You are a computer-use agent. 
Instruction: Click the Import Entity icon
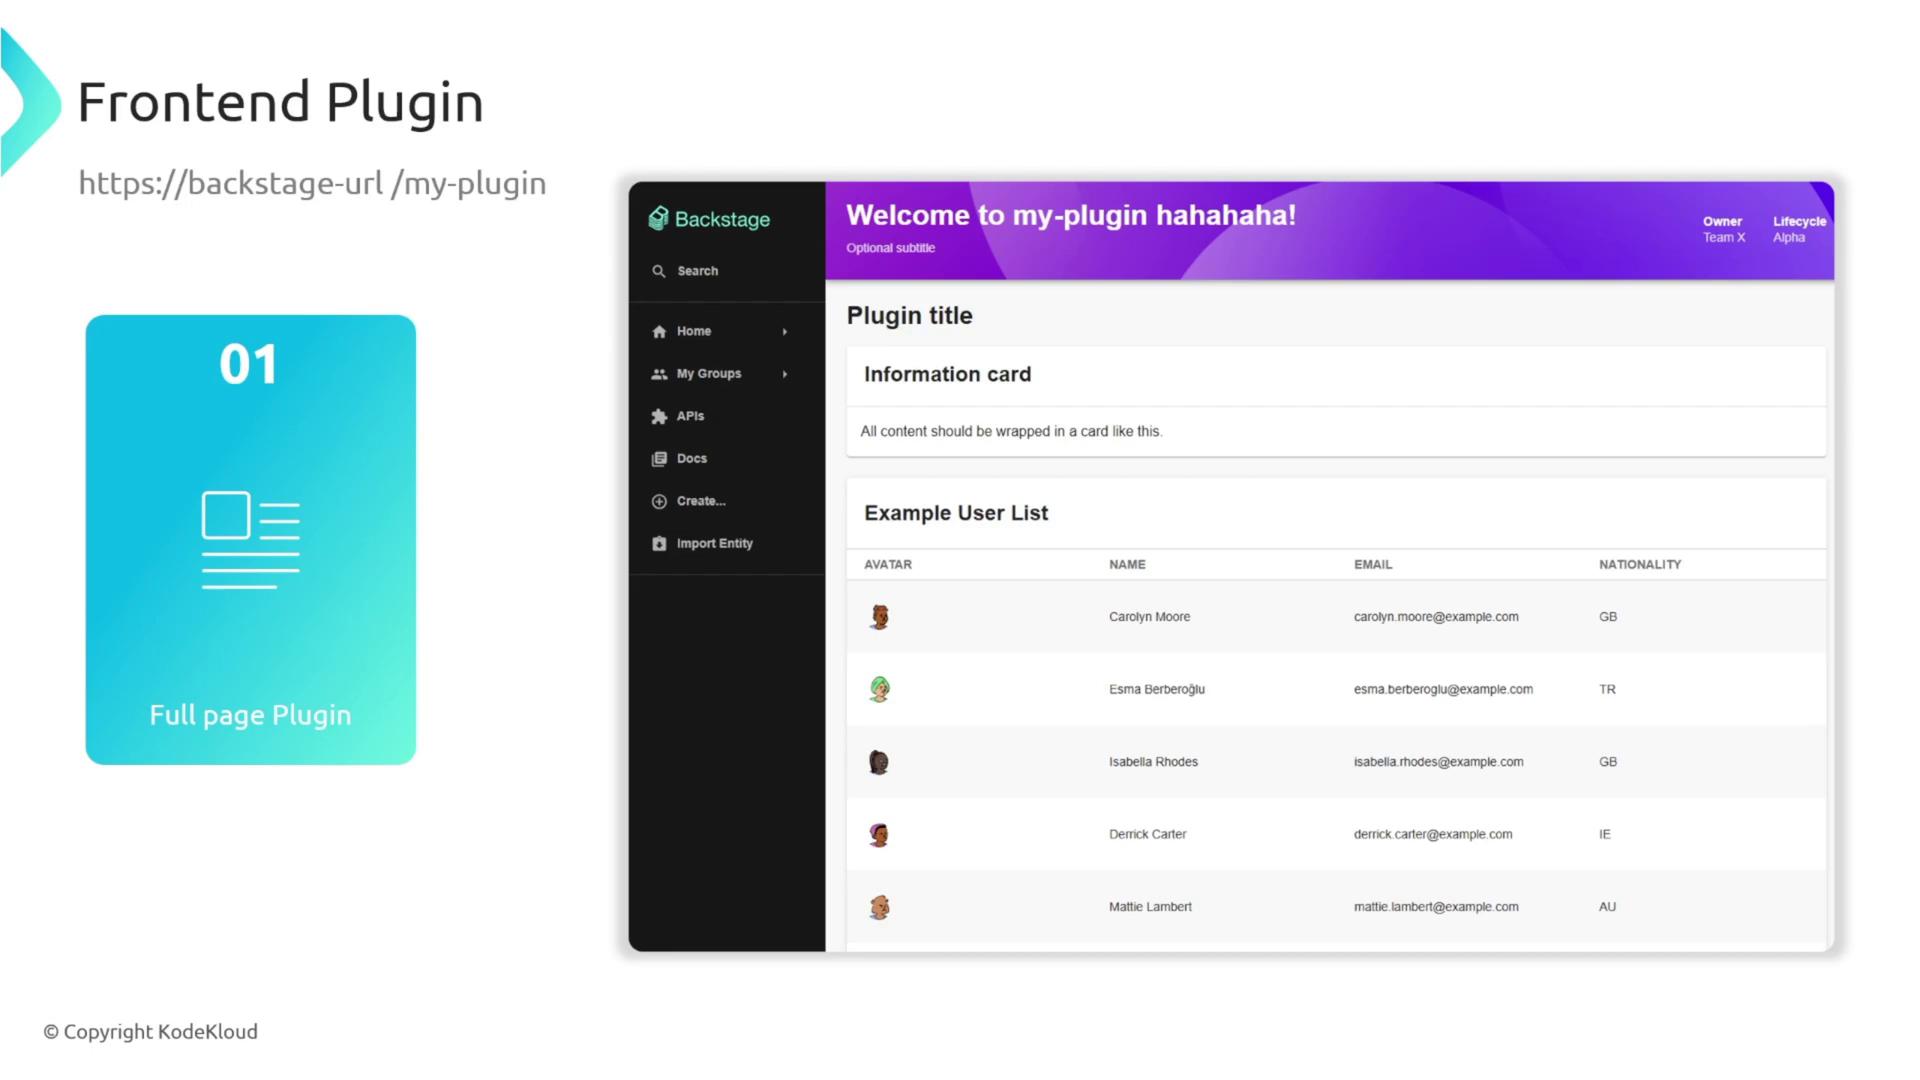click(659, 544)
